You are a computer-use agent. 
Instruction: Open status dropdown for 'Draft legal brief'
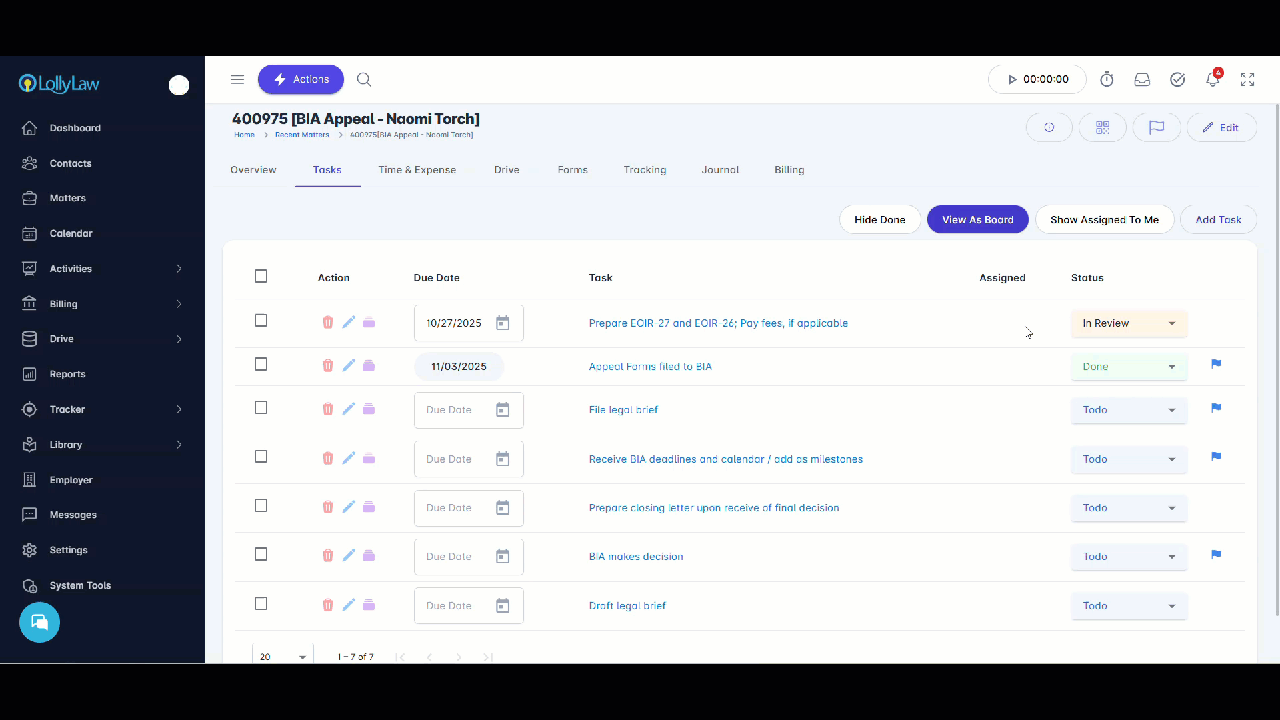[1129, 606]
